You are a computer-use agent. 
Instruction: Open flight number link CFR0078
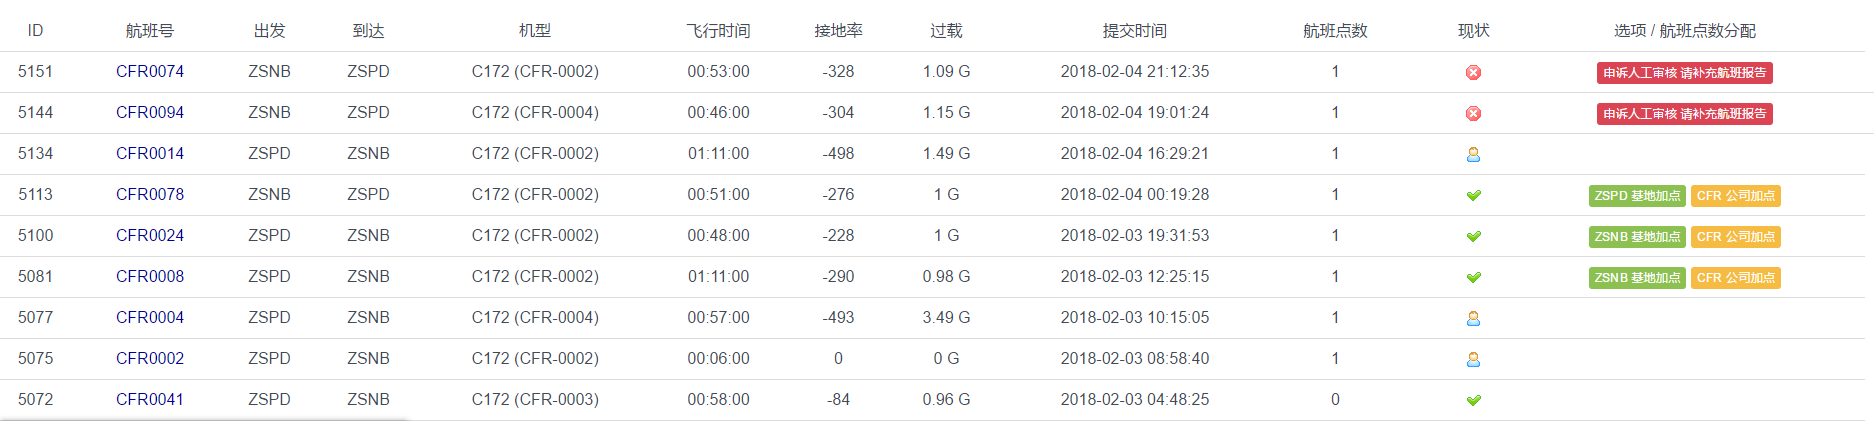tap(150, 194)
